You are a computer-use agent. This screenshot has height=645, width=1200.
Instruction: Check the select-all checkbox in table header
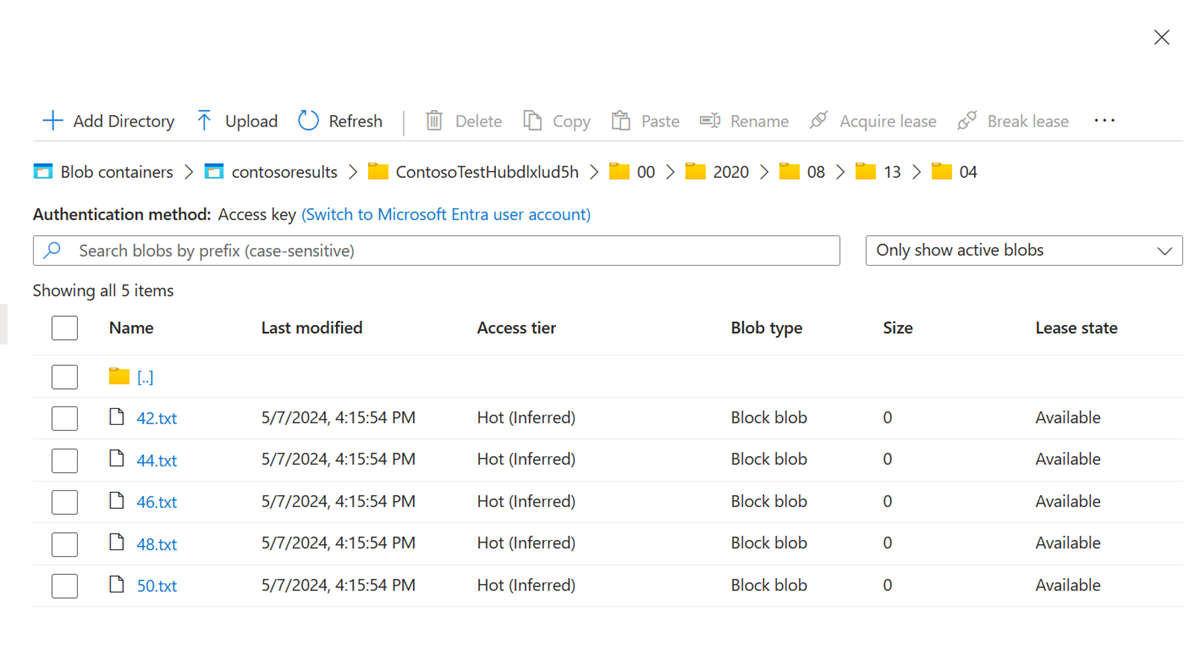(x=64, y=327)
